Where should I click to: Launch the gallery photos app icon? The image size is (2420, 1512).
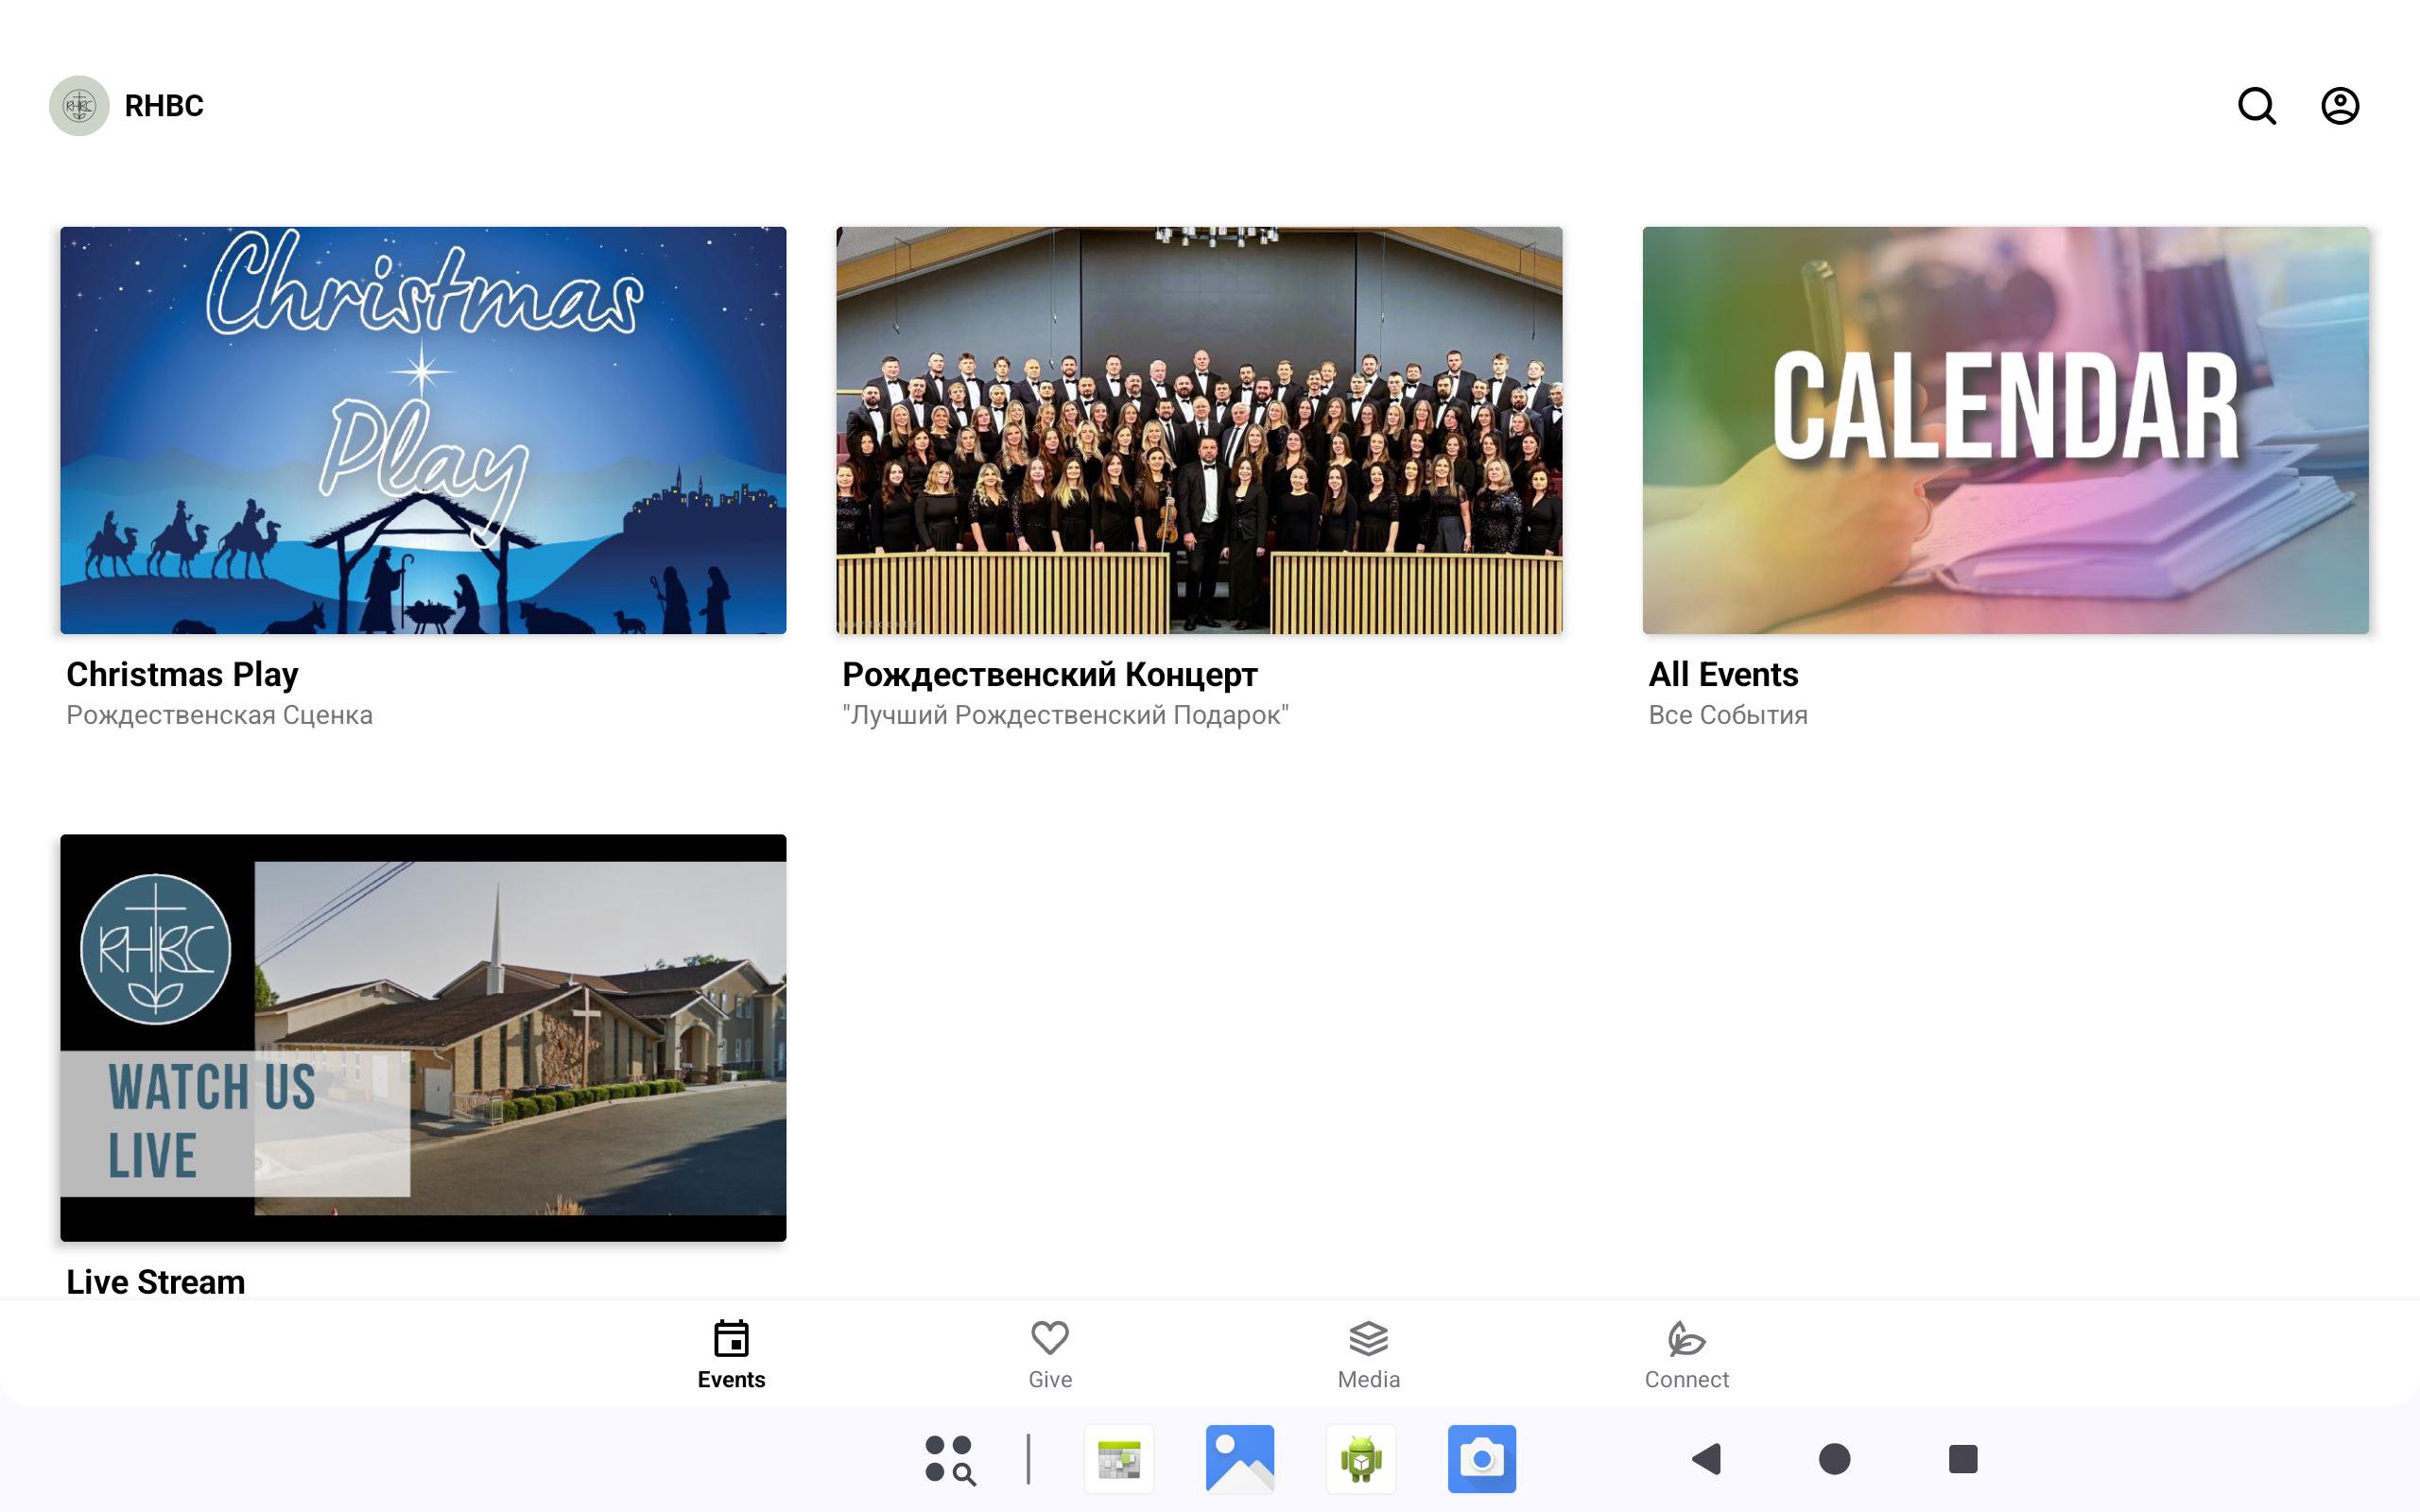(x=1239, y=1459)
